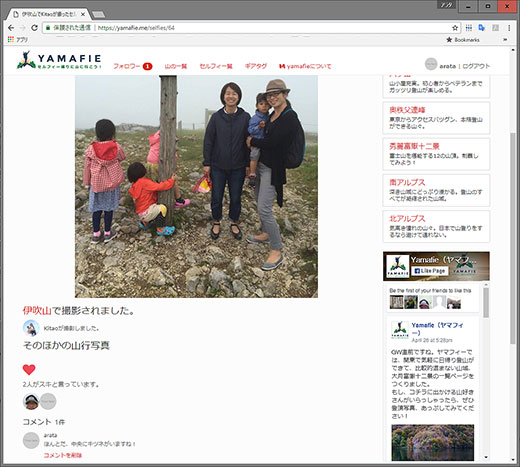The image size is (520, 467).
Task: Open the セルフィー一覧 menu item
Action: [216, 66]
